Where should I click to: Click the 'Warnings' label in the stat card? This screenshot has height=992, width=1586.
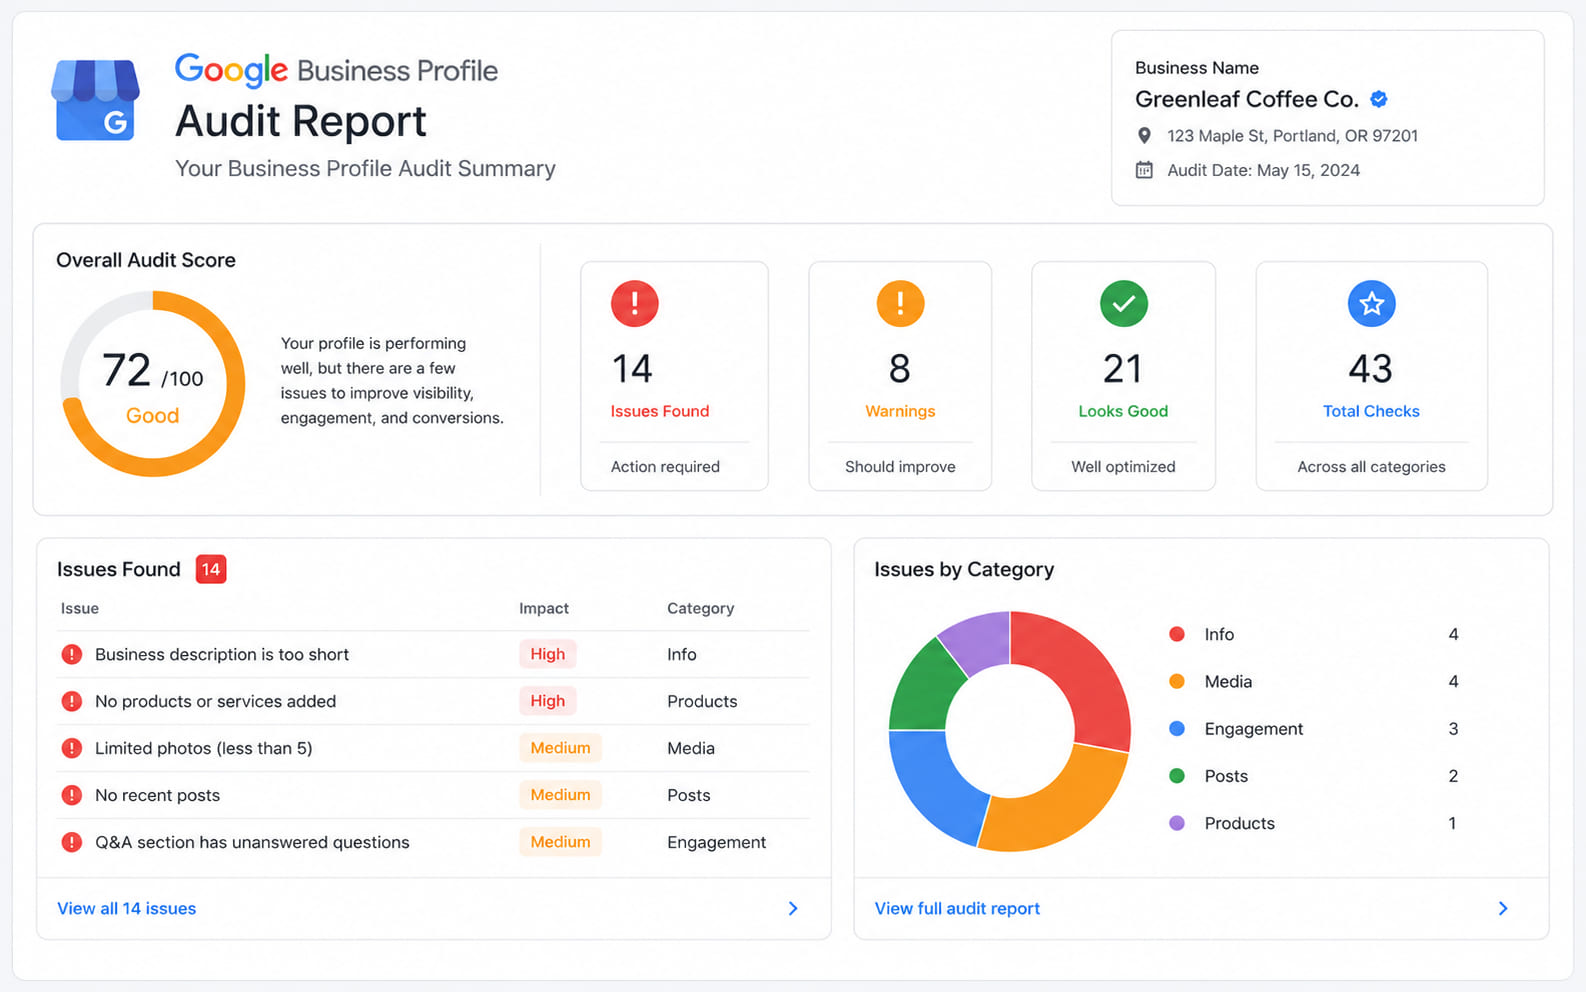900,411
